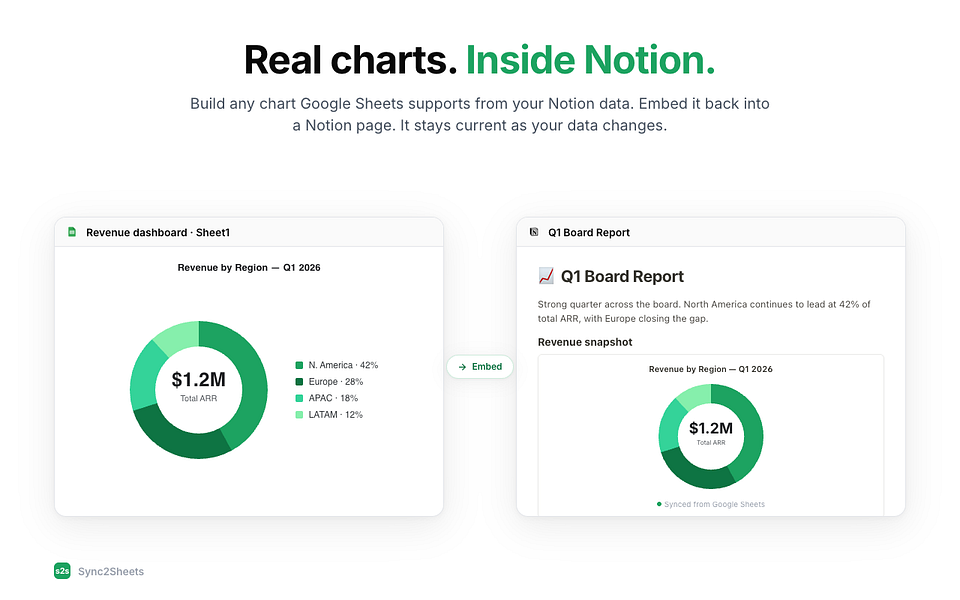The width and height of the screenshot is (960, 600).
Task: Click the "$1.2M" total in the Notion donut chart
Action: [x=711, y=428]
